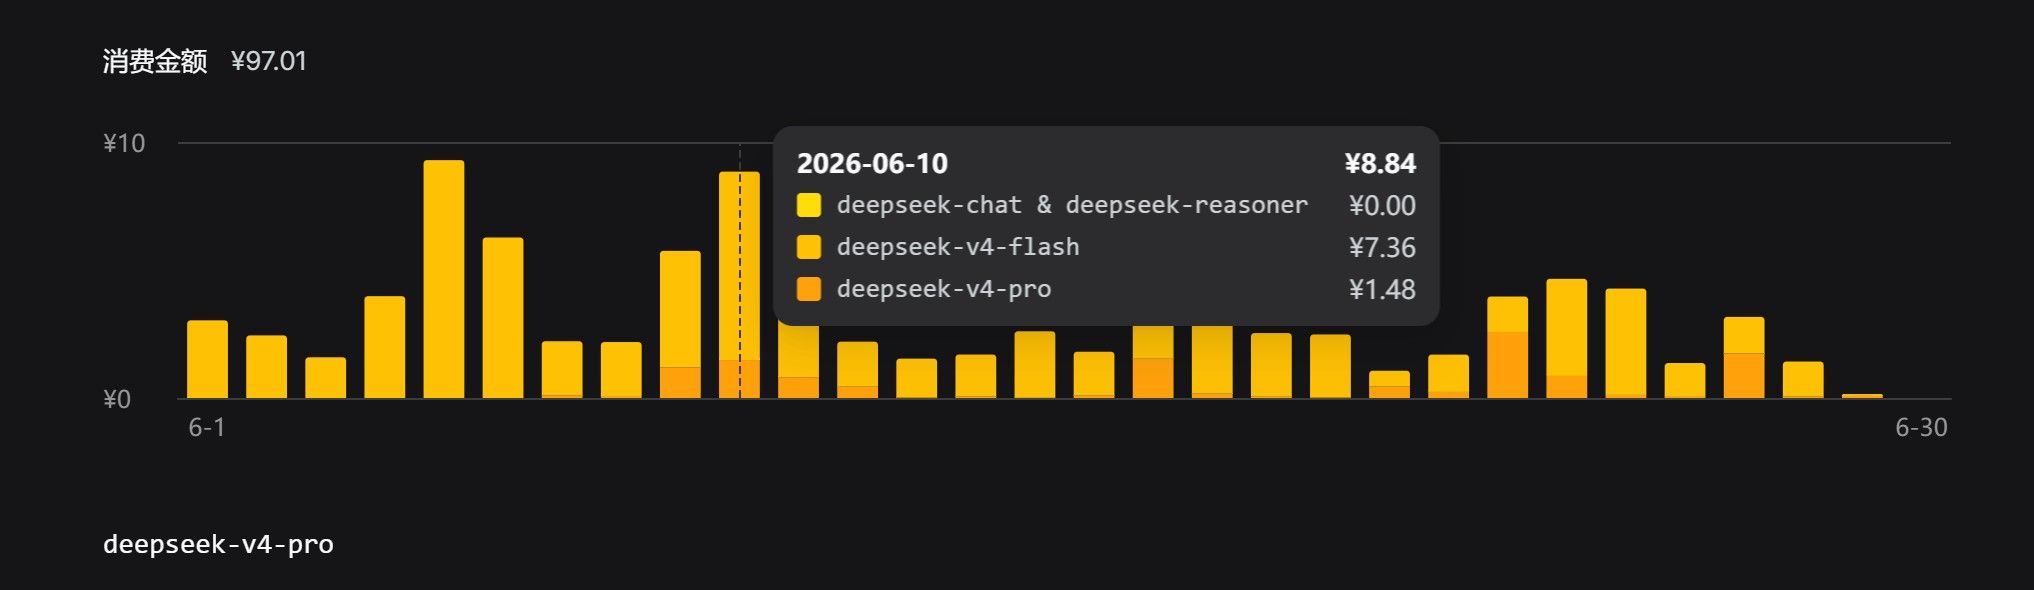The image size is (2034, 590).
Task: Click the 6-1 x-axis date label
Action: 207,428
